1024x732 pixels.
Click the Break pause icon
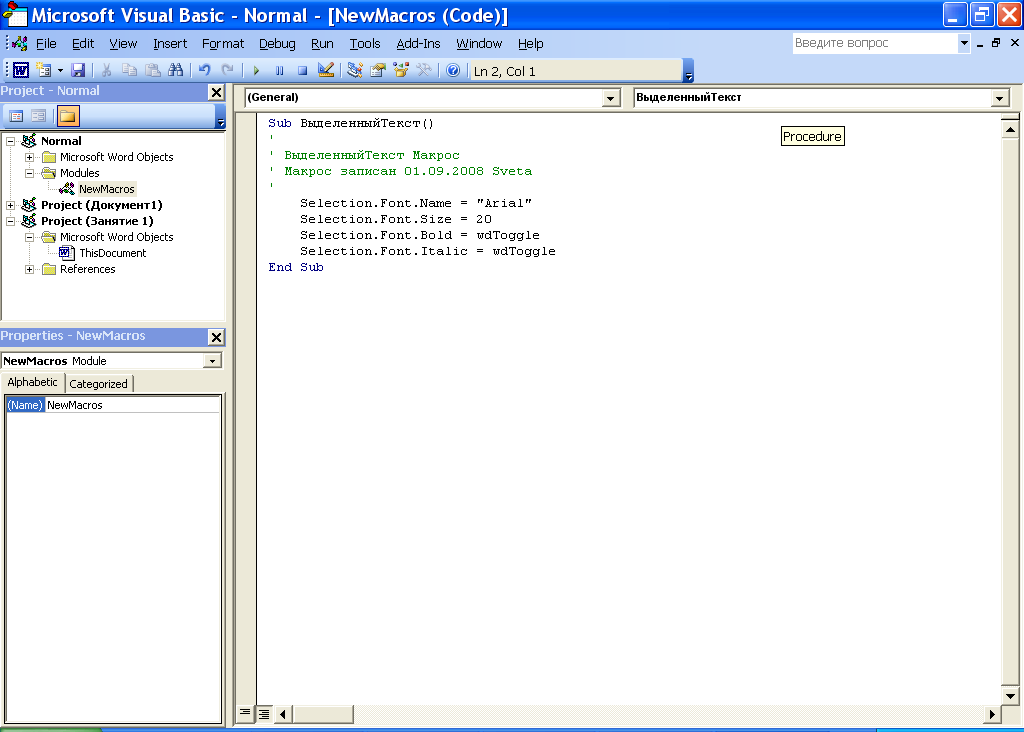click(279, 71)
